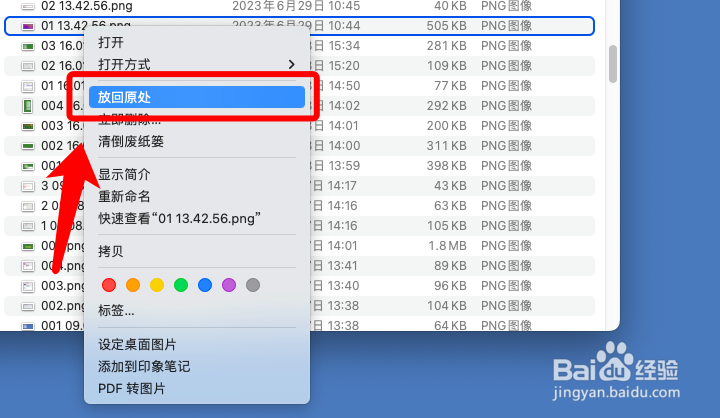Select 显示简介 from the menu
The image size is (720, 418).
pyautogui.click(x=124, y=175)
